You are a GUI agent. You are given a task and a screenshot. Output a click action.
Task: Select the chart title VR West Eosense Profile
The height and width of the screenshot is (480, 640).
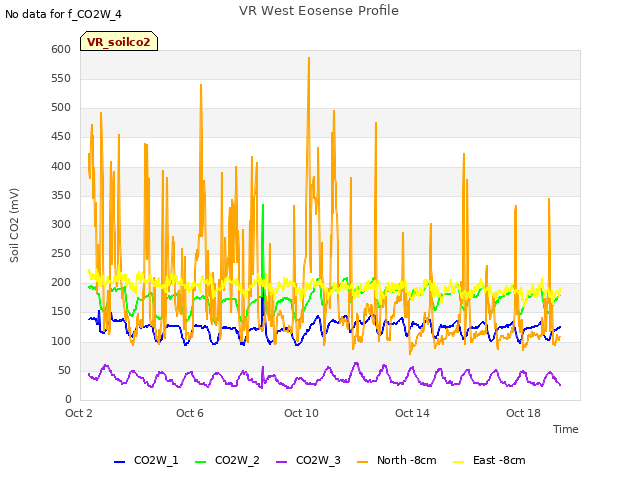coord(319,11)
